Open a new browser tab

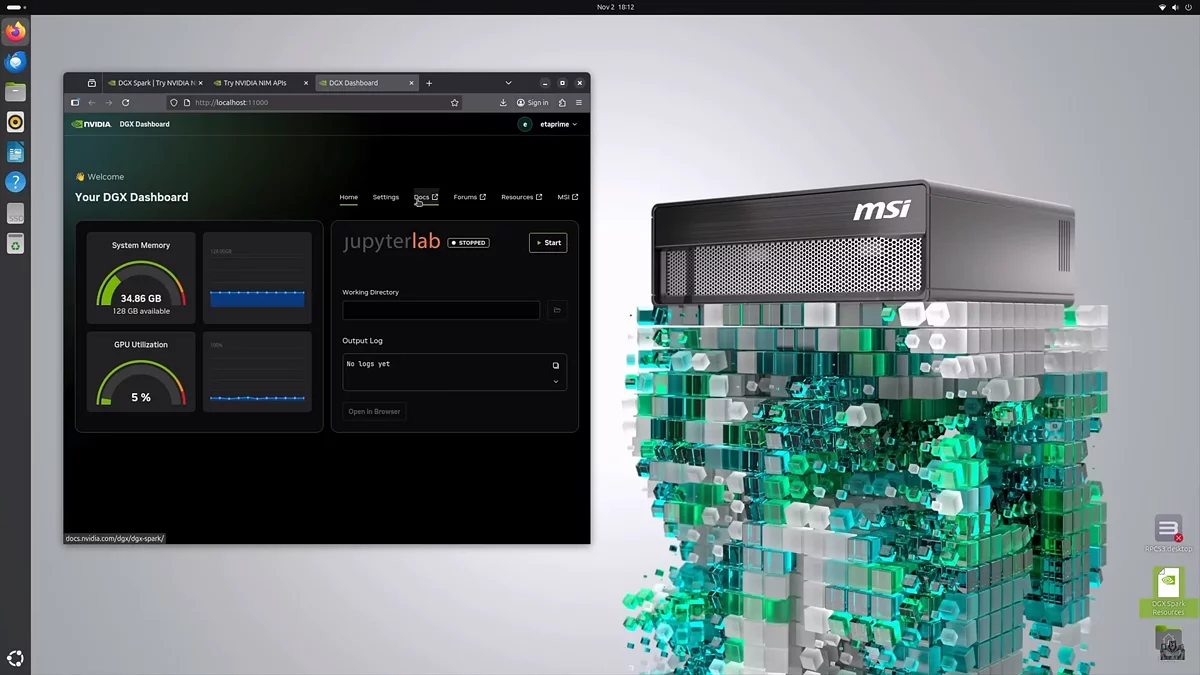[x=429, y=83]
